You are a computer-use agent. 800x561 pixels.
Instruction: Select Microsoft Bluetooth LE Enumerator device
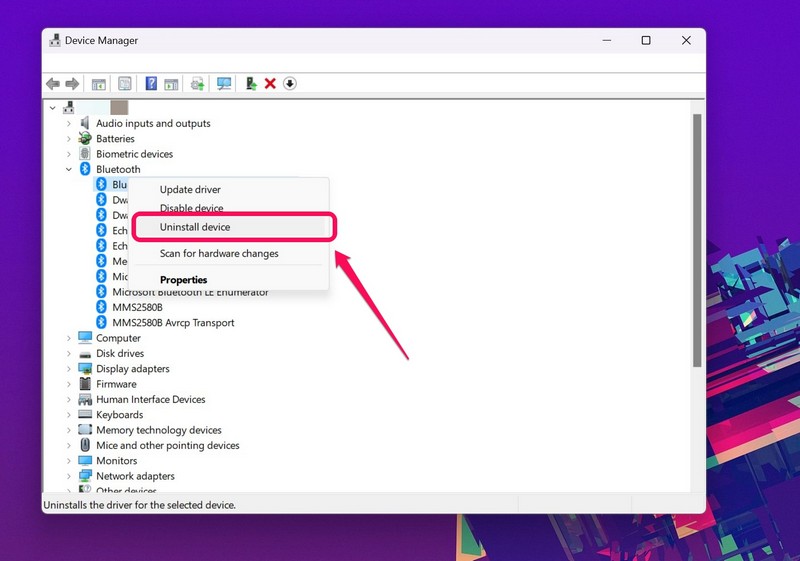(x=190, y=292)
